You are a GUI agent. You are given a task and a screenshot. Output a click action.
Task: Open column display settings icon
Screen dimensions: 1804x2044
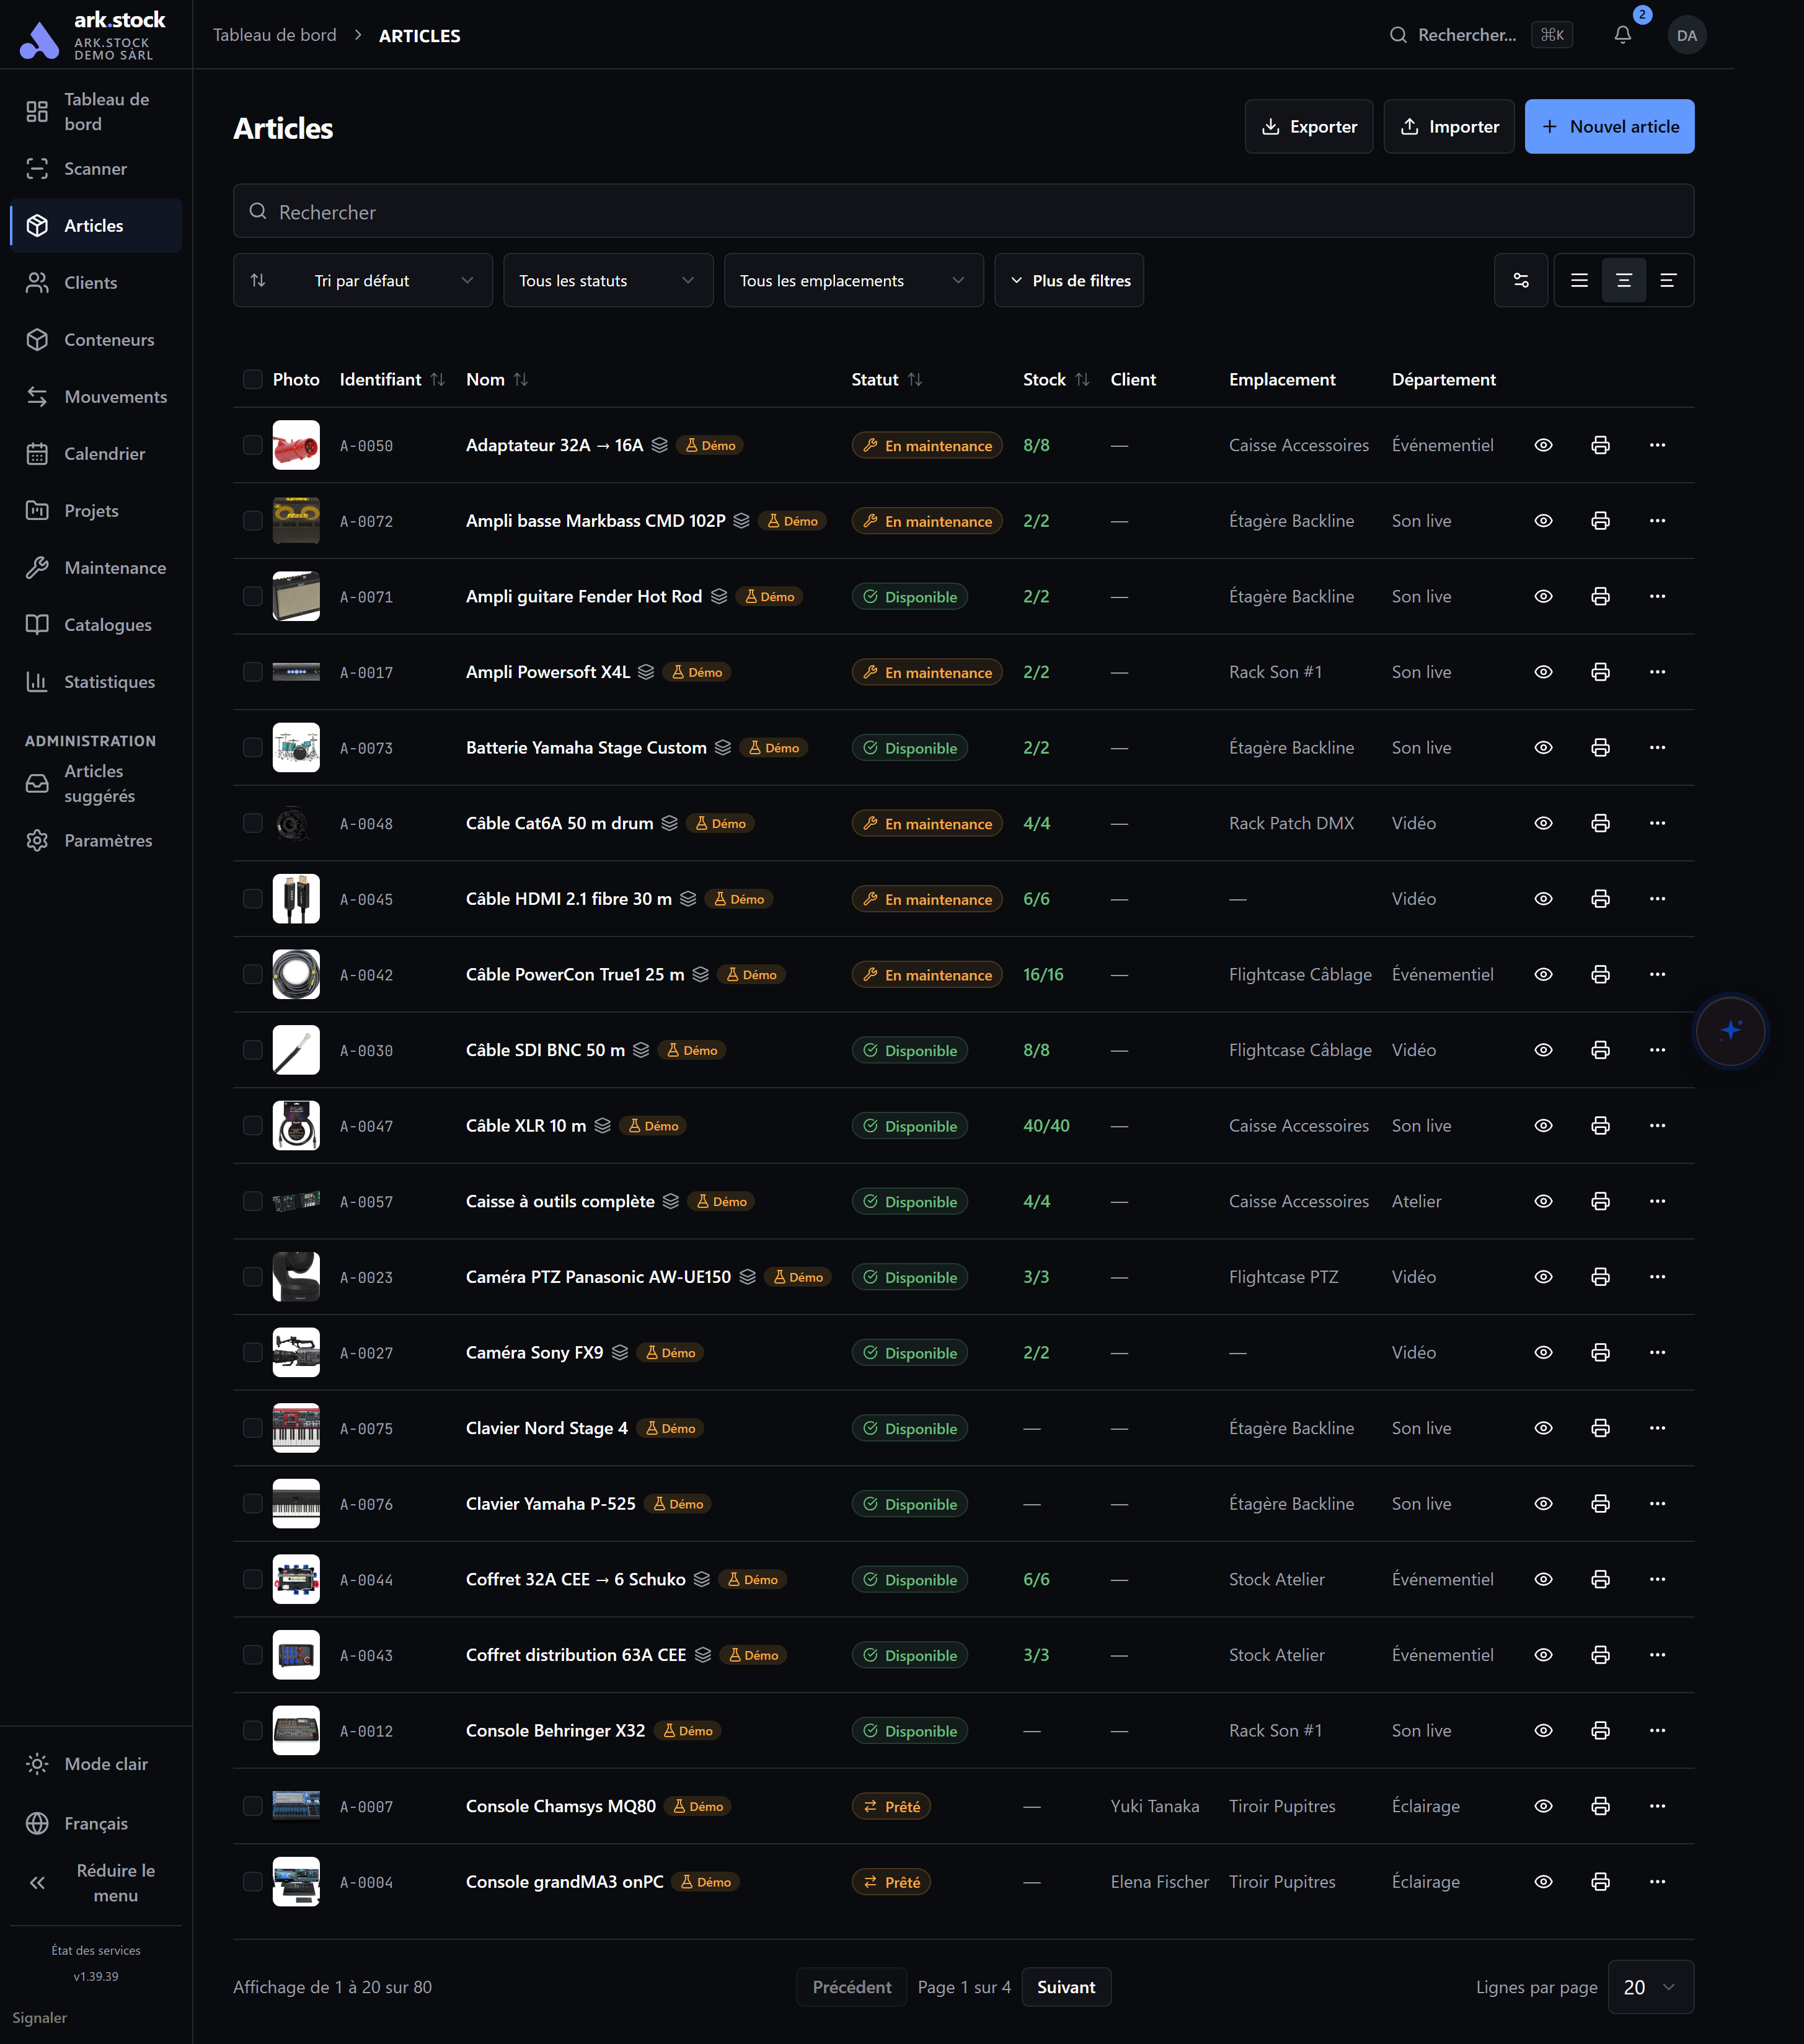pyautogui.click(x=1520, y=280)
